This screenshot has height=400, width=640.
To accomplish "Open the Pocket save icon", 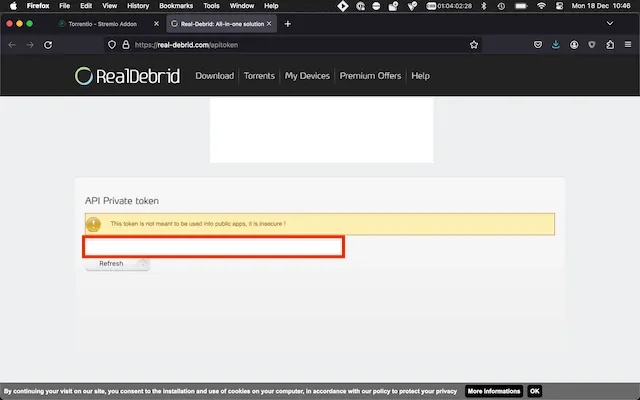I will pyautogui.click(x=538, y=45).
